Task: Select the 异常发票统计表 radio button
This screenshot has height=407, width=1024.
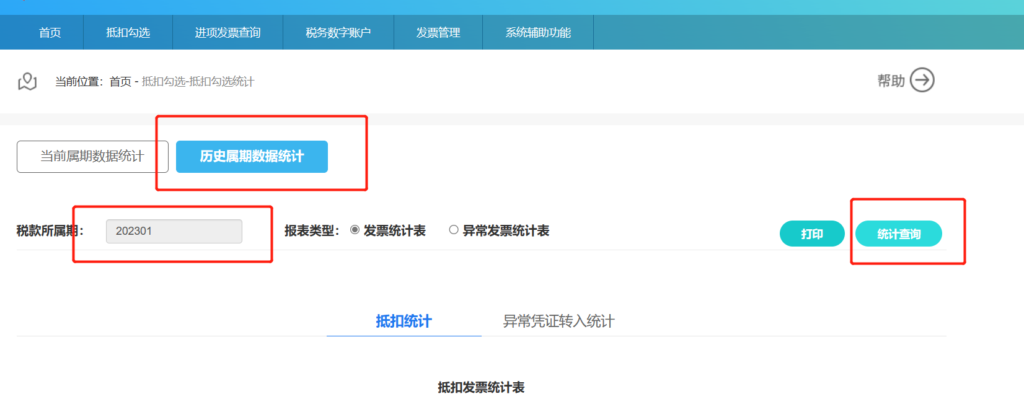Action: coord(453,230)
